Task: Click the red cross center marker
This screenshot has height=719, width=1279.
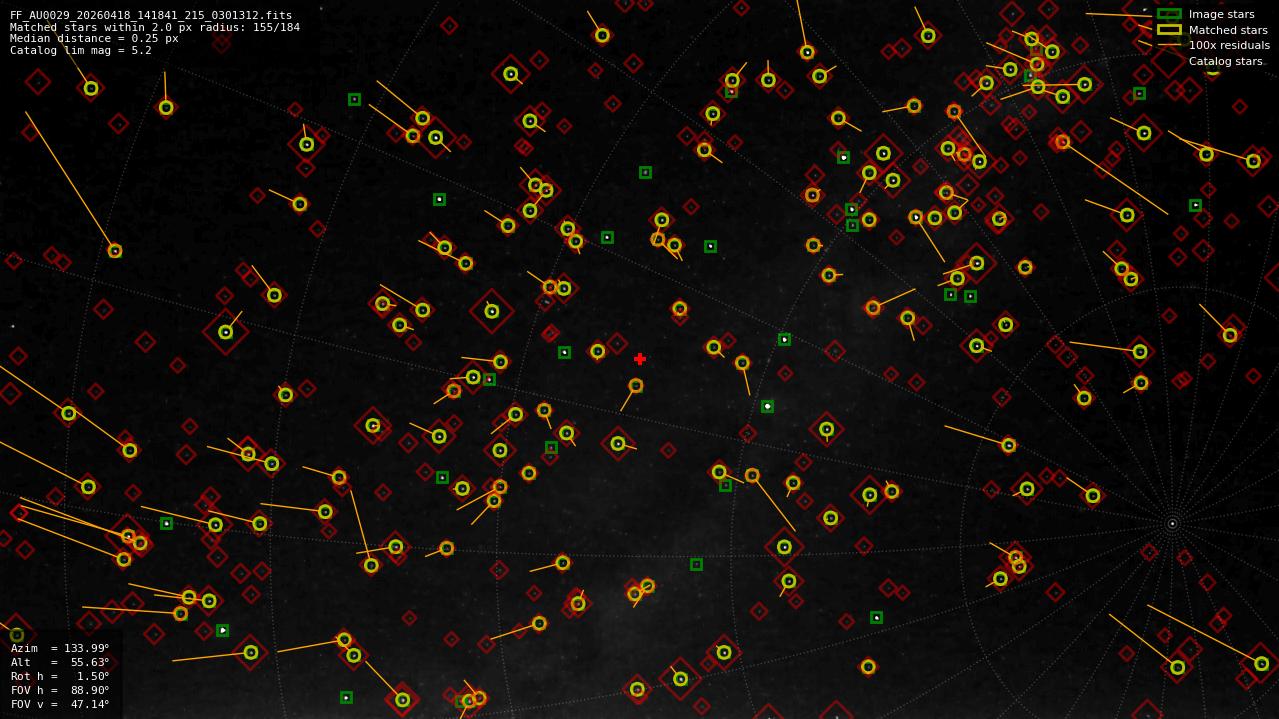Action: [x=640, y=359]
